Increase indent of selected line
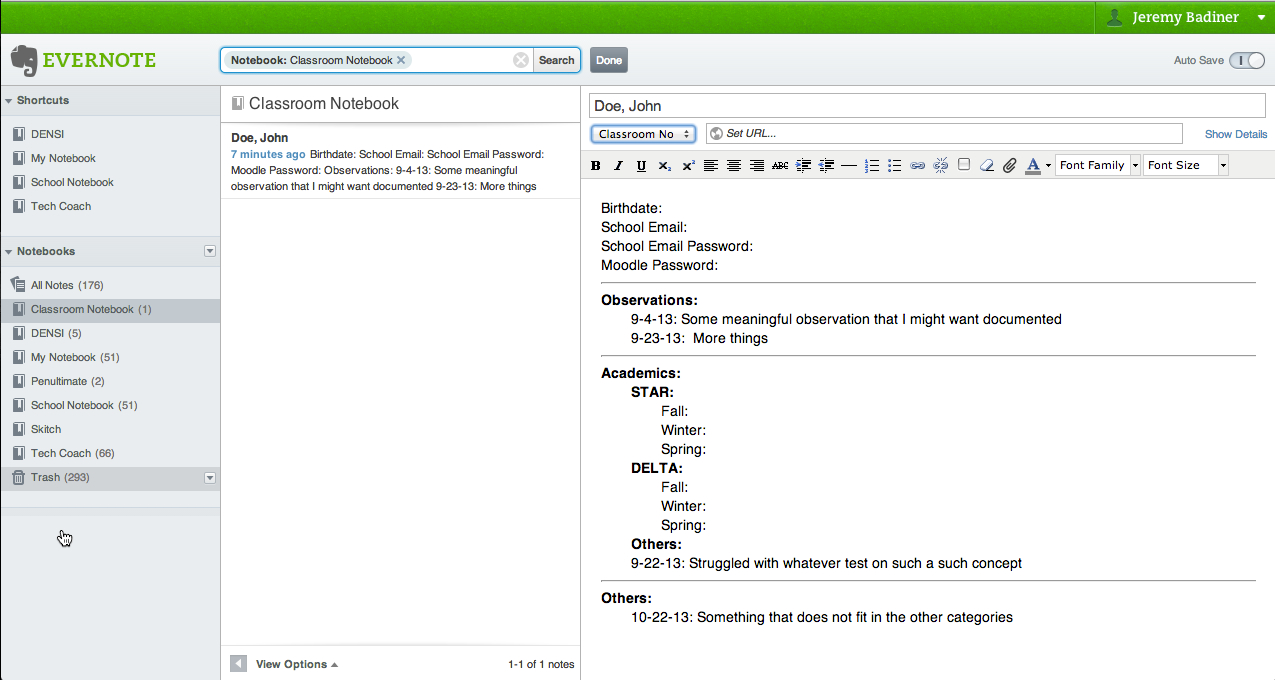Image resolution: width=1275 pixels, height=680 pixels. [x=803, y=166]
